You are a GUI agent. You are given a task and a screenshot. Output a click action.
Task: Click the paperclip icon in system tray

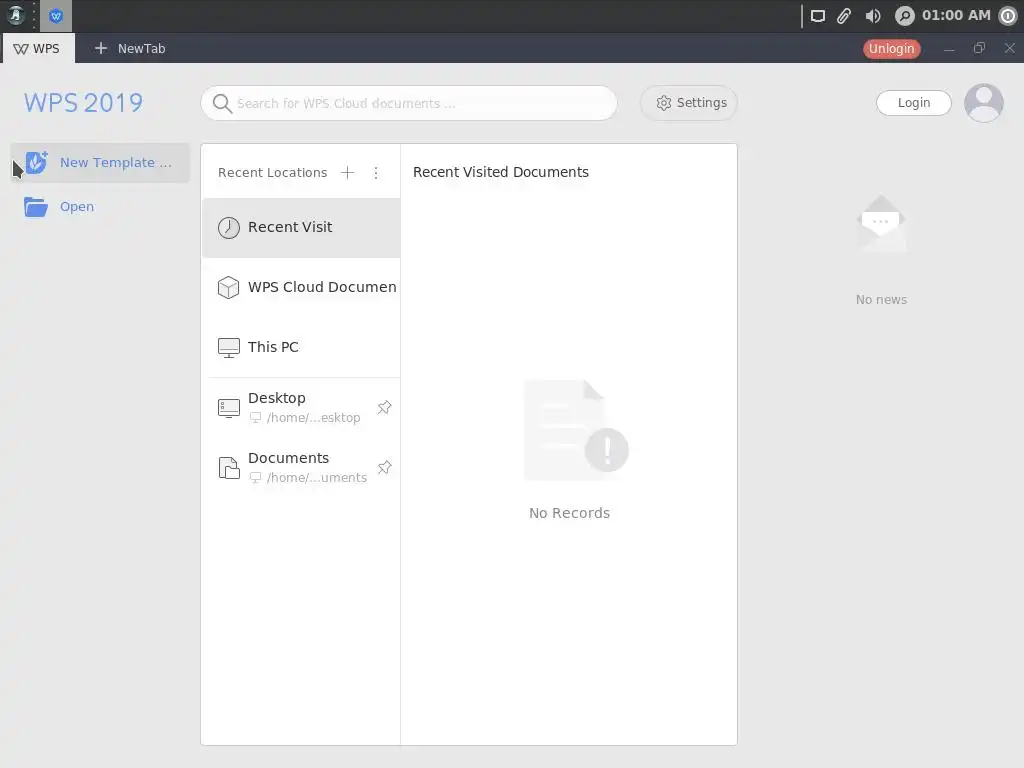point(844,16)
